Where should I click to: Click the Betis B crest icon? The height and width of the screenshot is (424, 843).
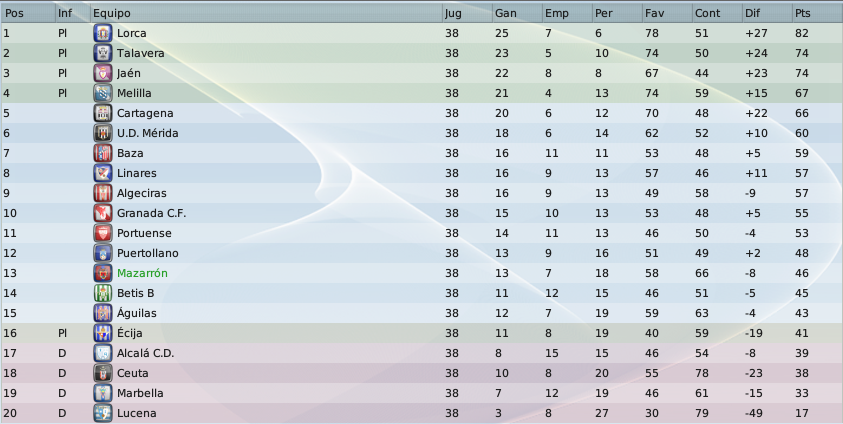tap(103, 293)
